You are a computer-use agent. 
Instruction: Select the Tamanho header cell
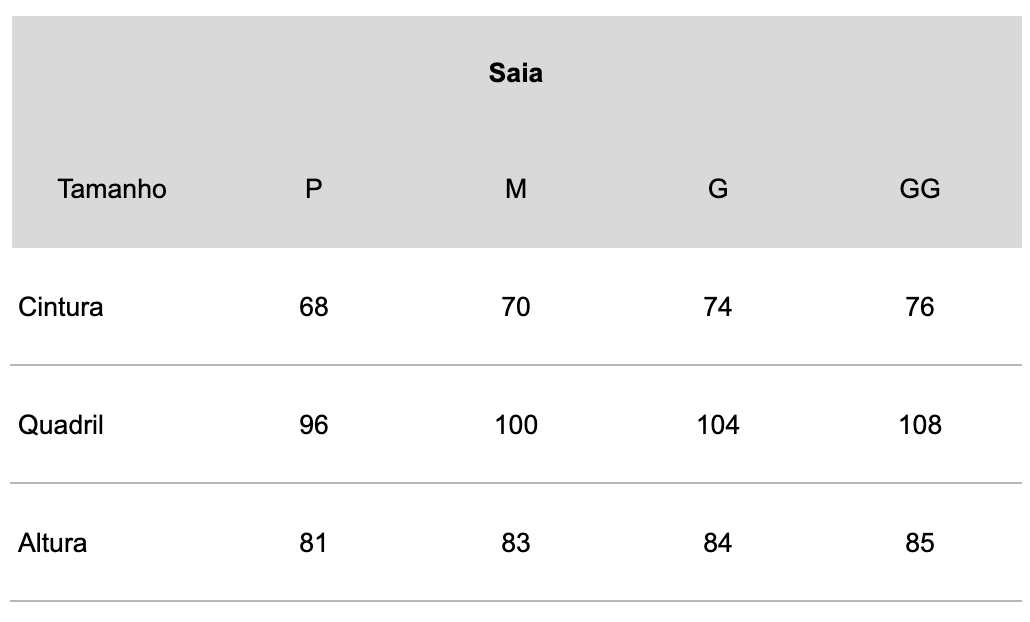112,189
